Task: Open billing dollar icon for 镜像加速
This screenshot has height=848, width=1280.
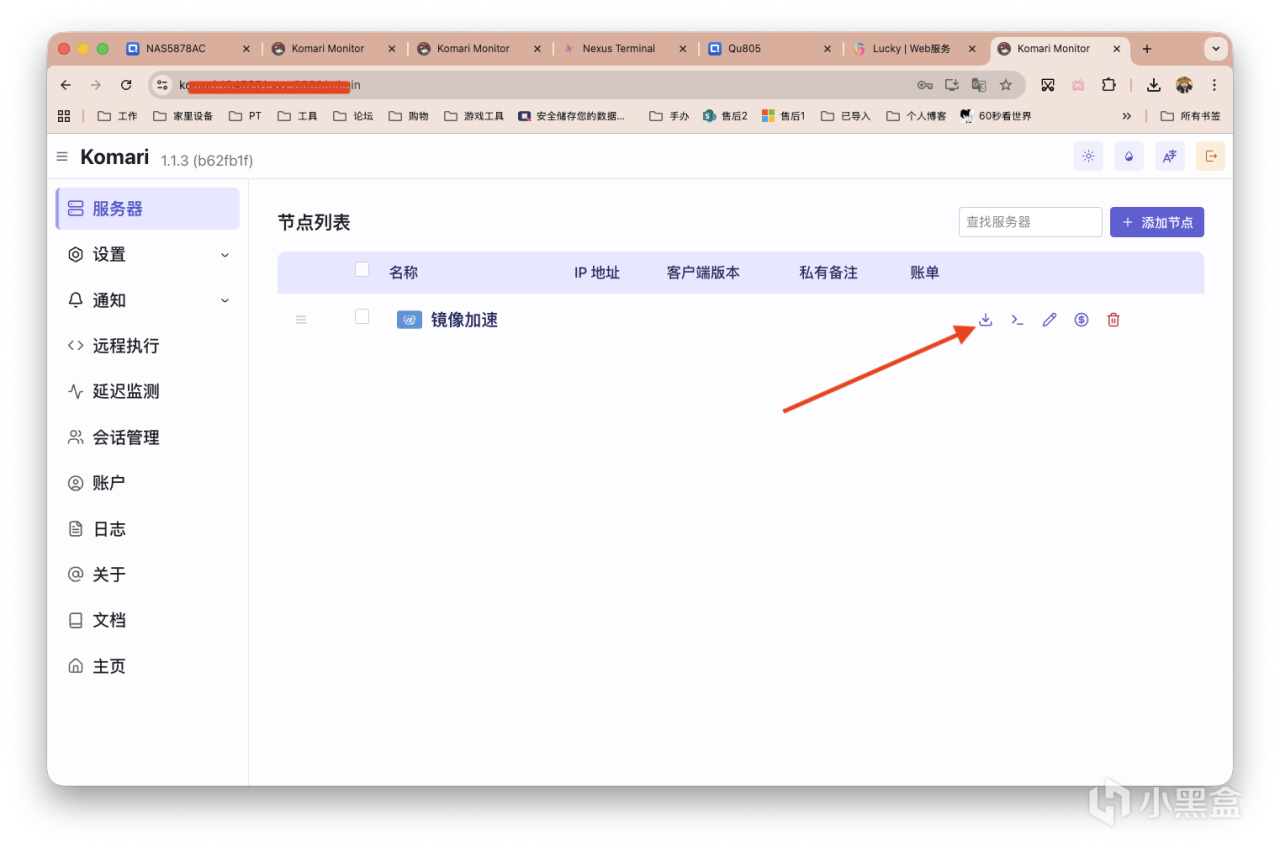Action: [1081, 320]
